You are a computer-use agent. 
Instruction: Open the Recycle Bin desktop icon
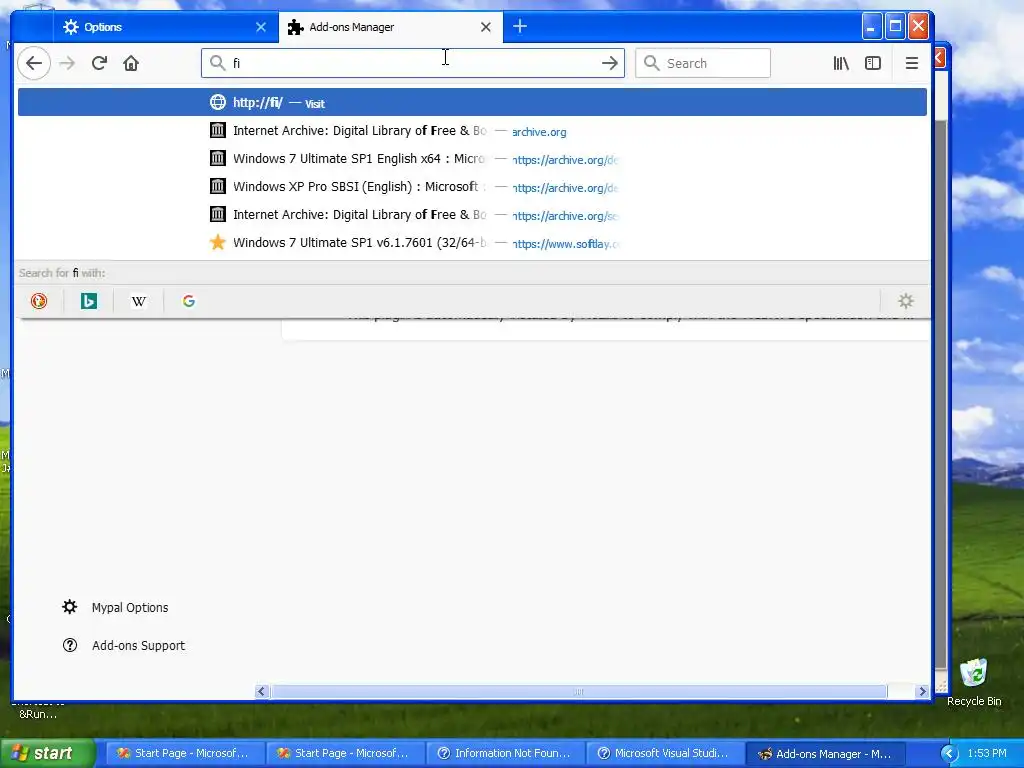click(974, 682)
